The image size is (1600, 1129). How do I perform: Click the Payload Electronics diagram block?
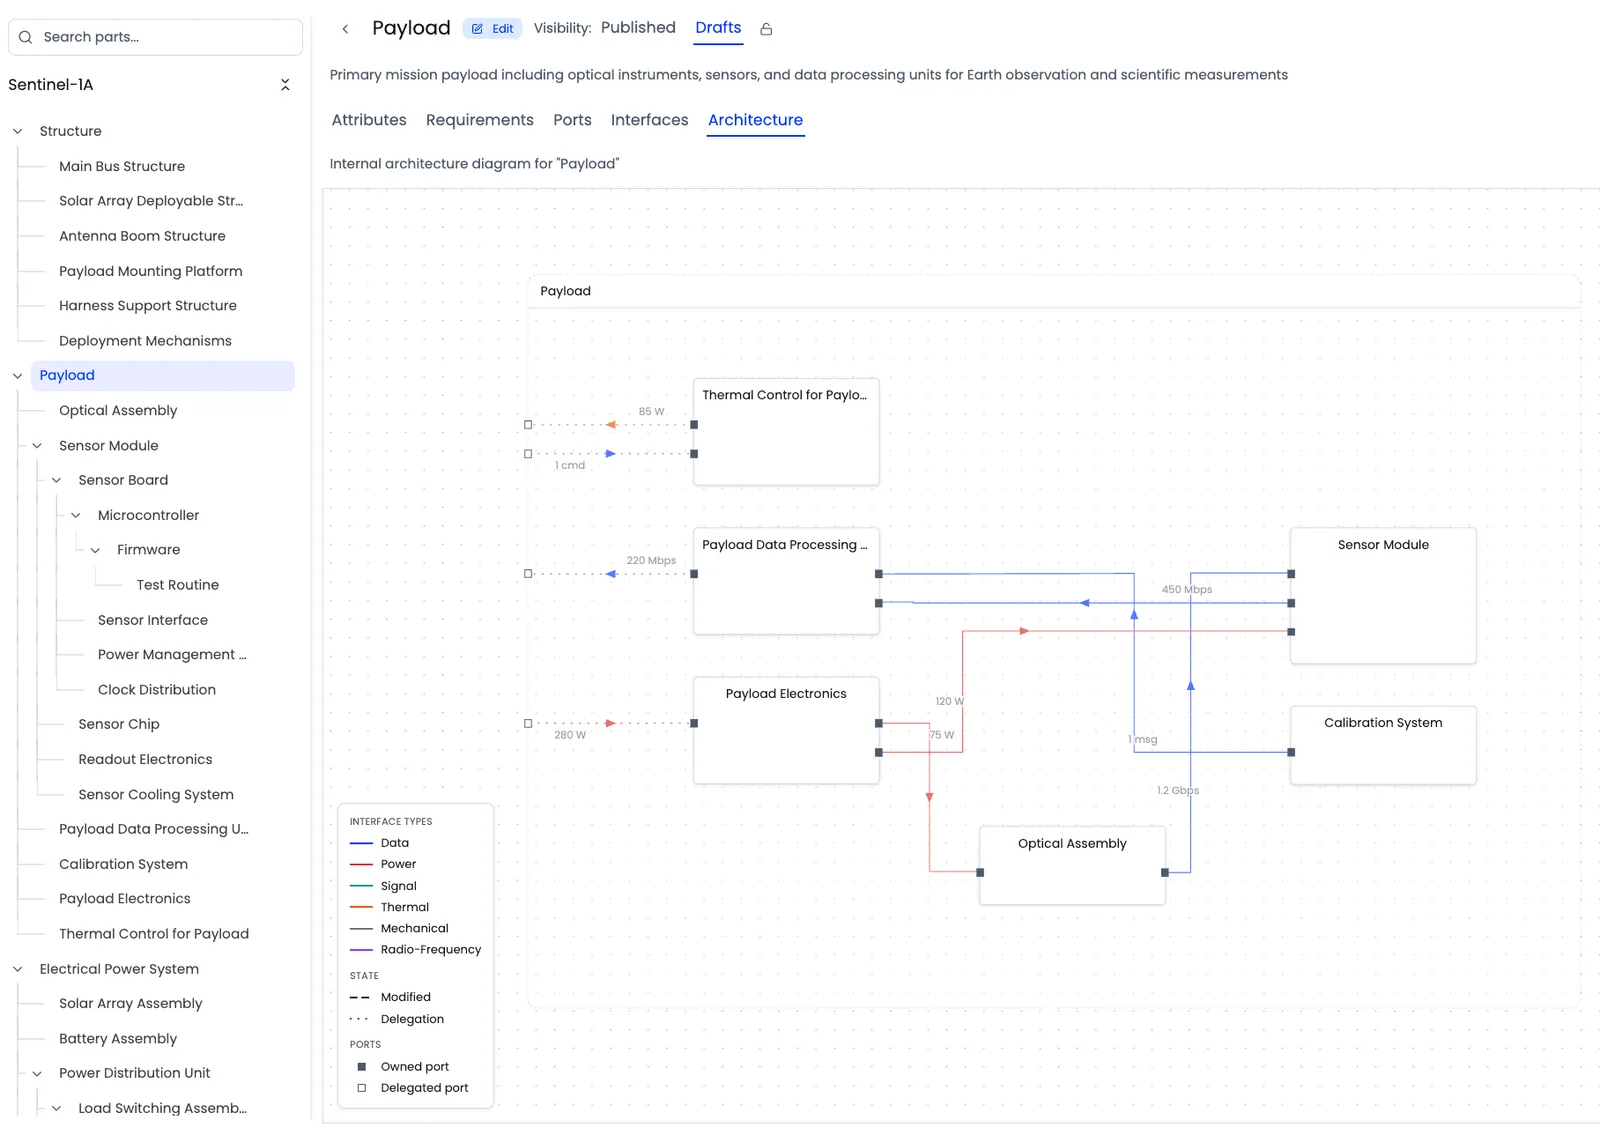click(x=786, y=730)
